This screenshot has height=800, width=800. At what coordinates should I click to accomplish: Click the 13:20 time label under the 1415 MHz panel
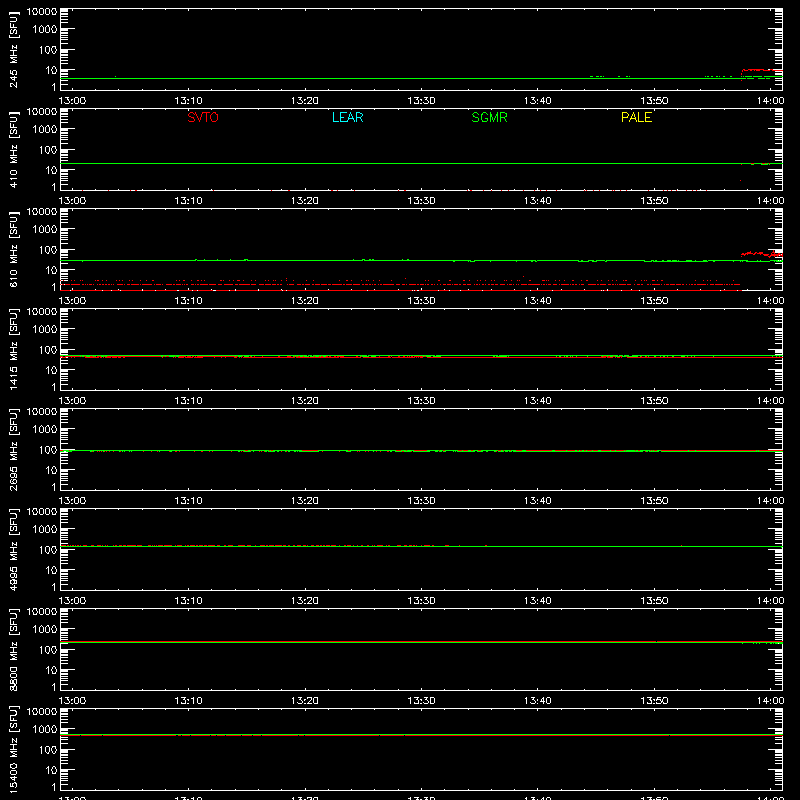click(x=305, y=401)
